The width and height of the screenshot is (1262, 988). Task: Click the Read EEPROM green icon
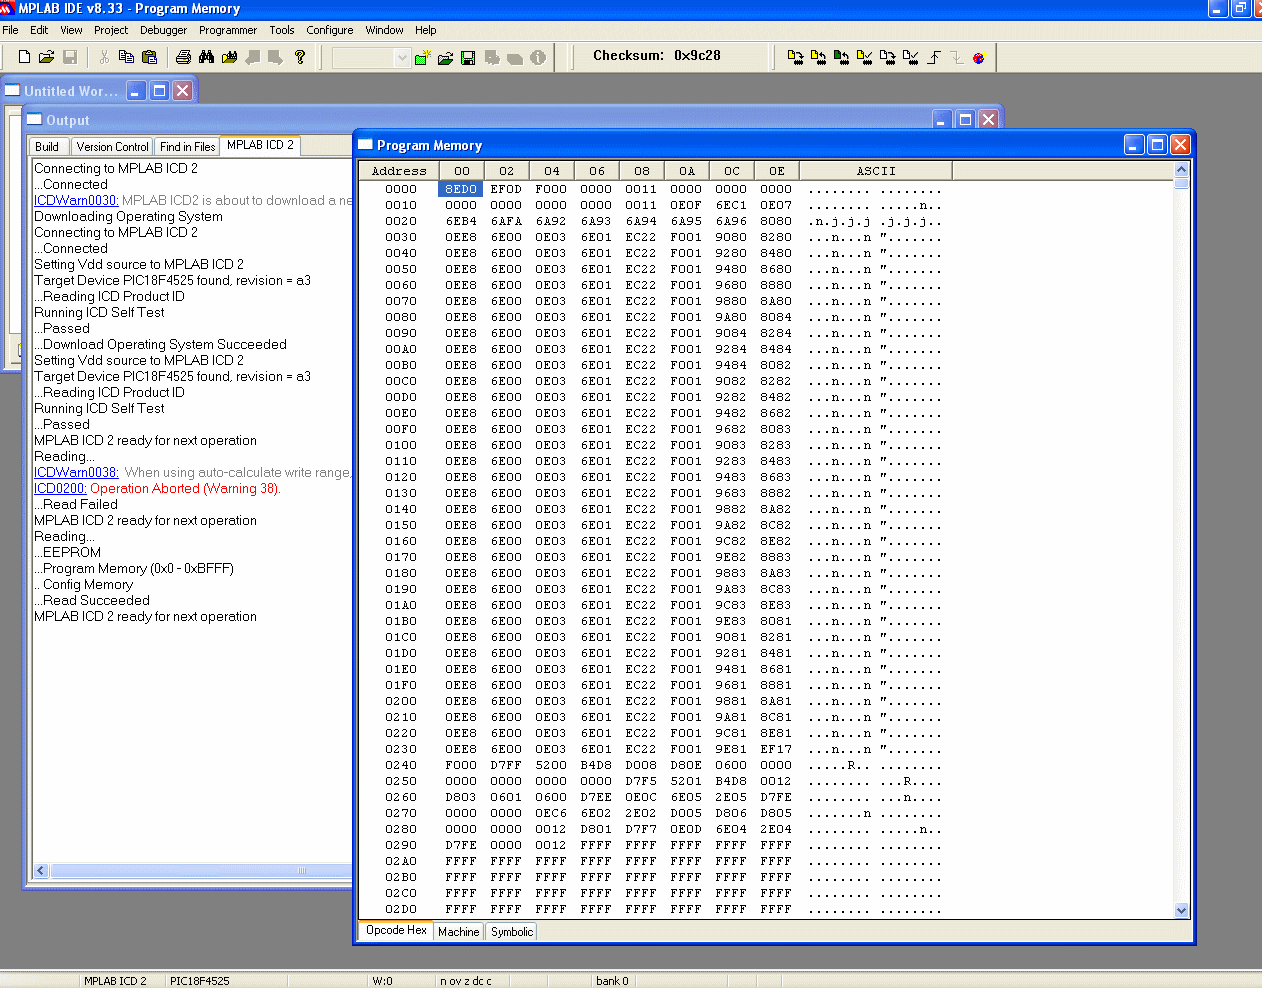841,57
